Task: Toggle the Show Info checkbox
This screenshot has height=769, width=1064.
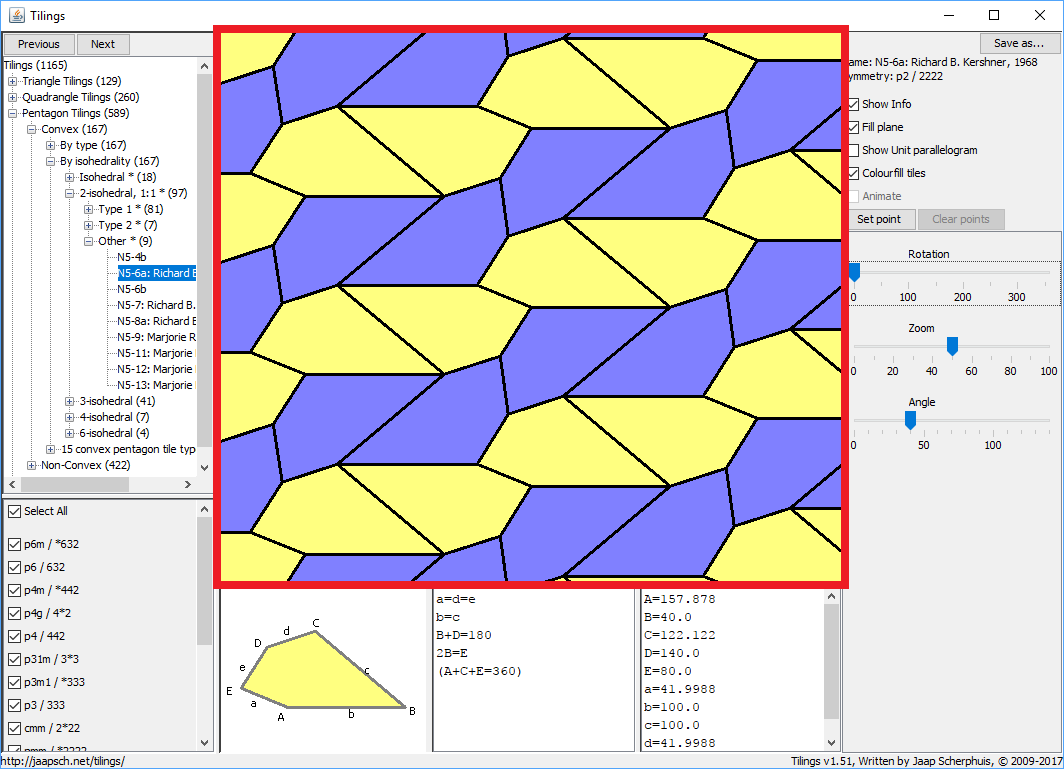Action: pos(854,105)
